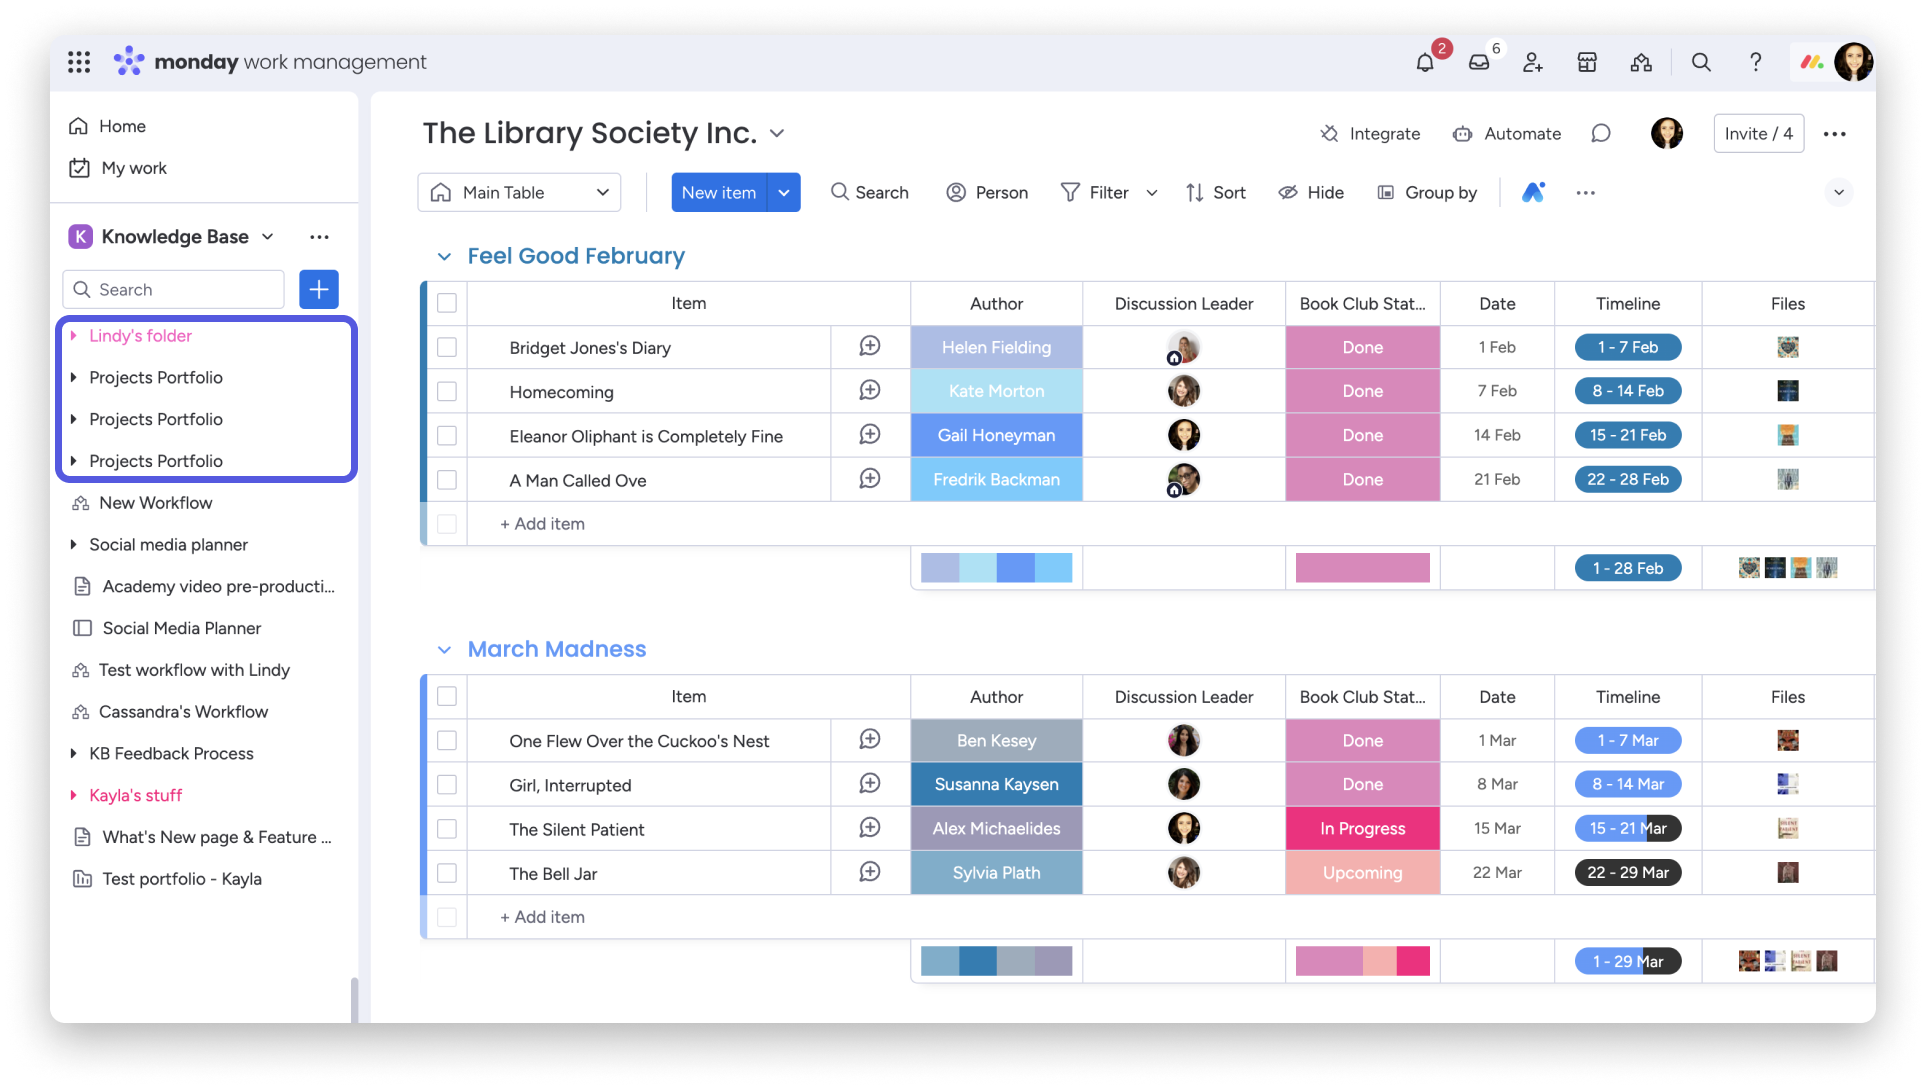Click the invite members icon in top bar
Screen dimensions: 1926x1088
1533,63
